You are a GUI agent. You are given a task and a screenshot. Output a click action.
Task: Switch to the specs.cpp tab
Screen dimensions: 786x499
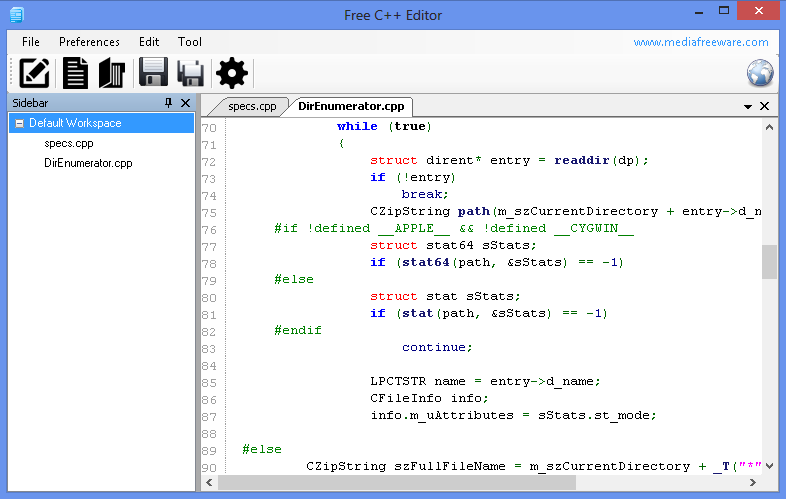(x=252, y=106)
